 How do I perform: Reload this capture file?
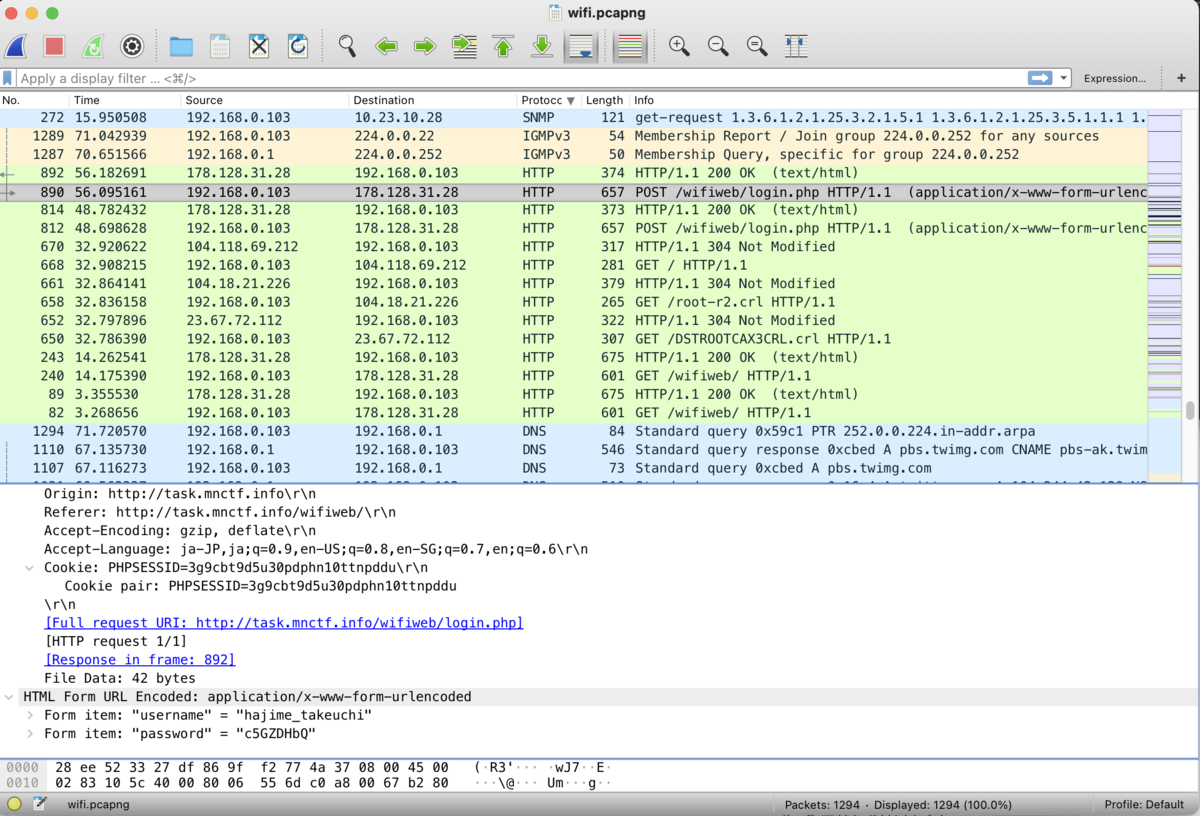click(x=297, y=46)
